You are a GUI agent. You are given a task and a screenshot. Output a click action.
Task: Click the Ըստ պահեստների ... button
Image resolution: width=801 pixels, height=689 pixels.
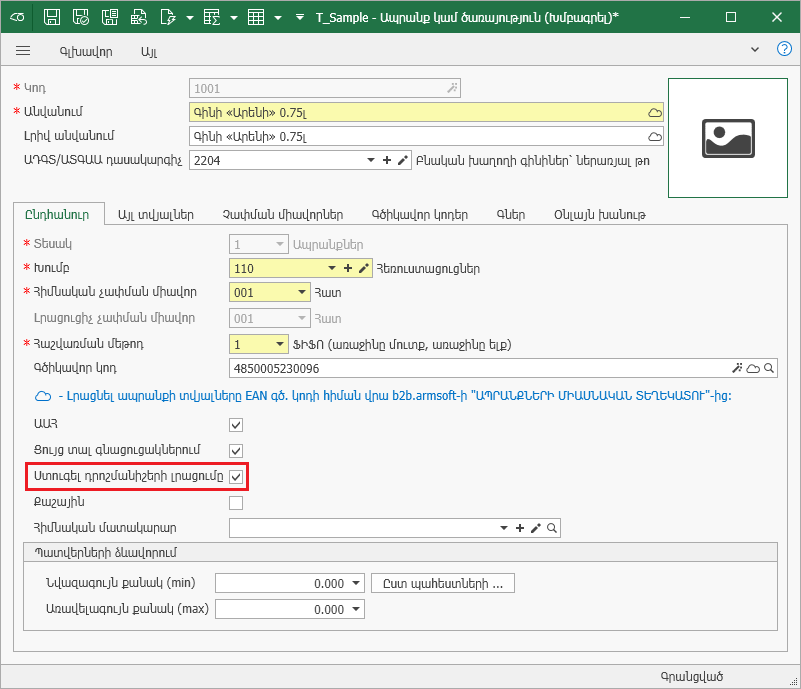[x=443, y=583]
